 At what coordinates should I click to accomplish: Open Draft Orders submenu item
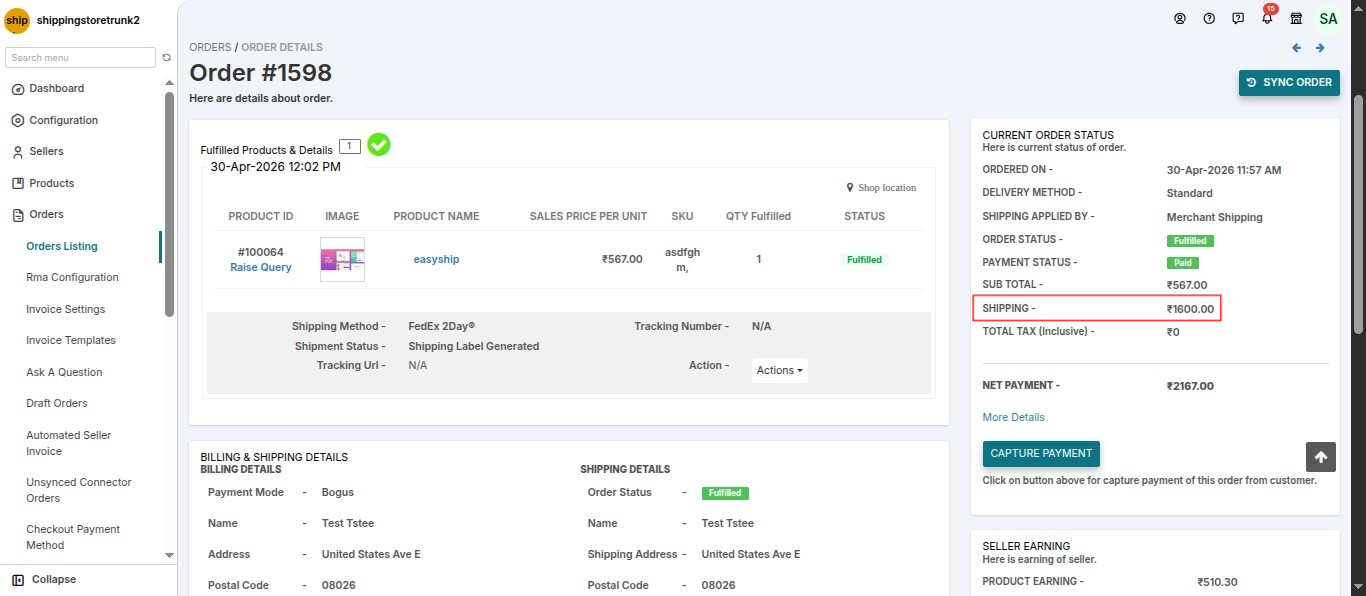click(57, 403)
